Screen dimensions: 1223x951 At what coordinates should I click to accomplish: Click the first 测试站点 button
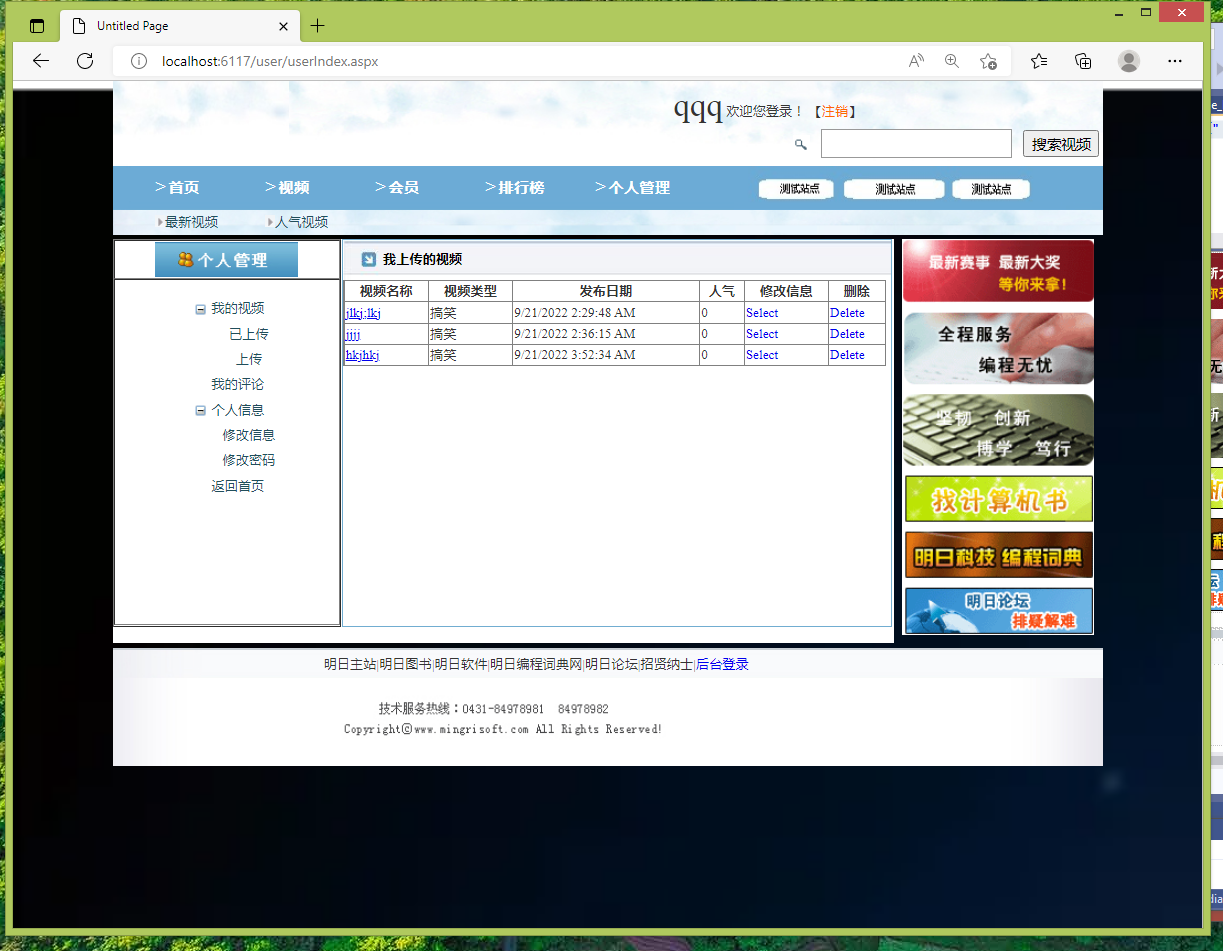click(796, 189)
